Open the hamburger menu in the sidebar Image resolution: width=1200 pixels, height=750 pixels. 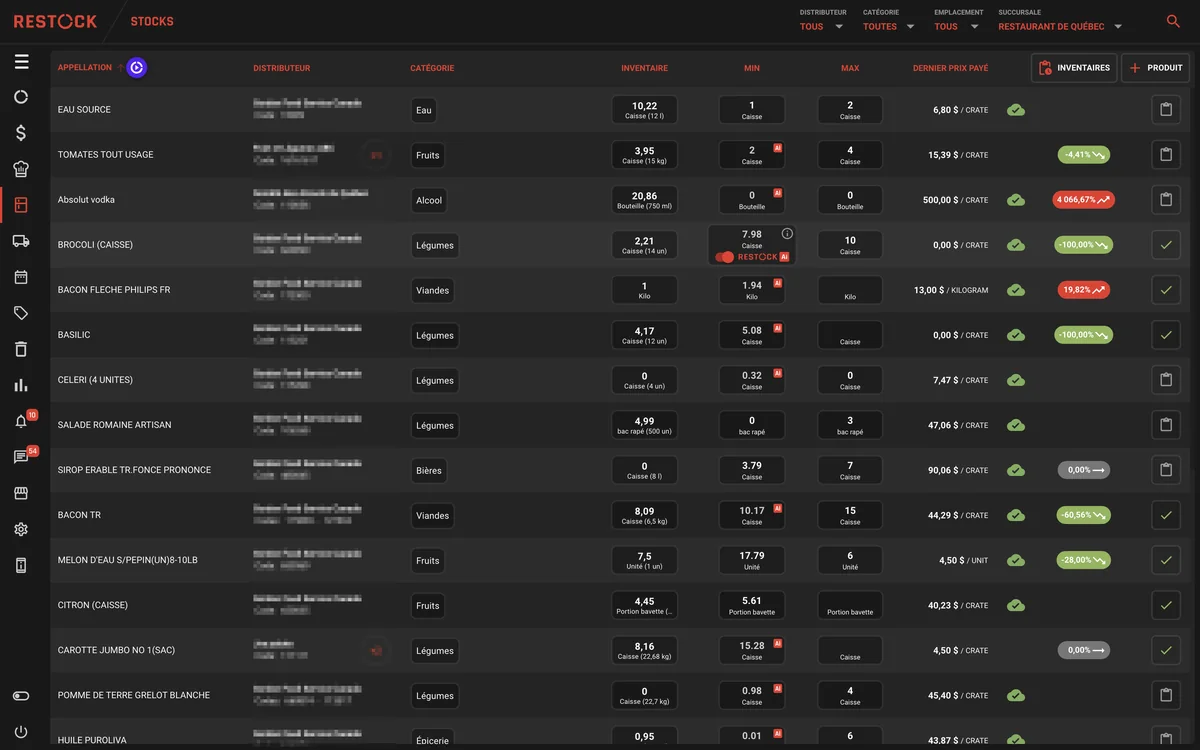(21, 62)
